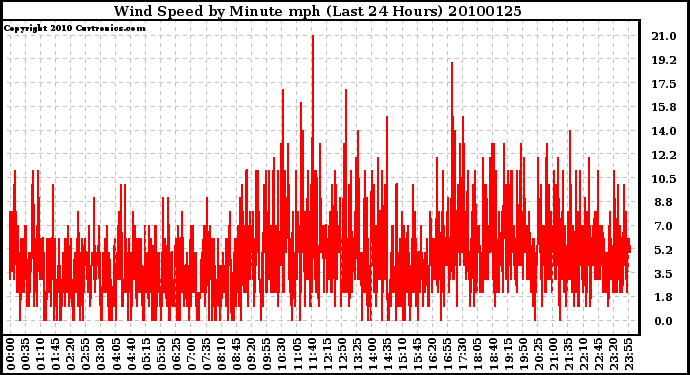690x375 pixels.
Task: Click the 23:55 time label
Action: coord(628,354)
